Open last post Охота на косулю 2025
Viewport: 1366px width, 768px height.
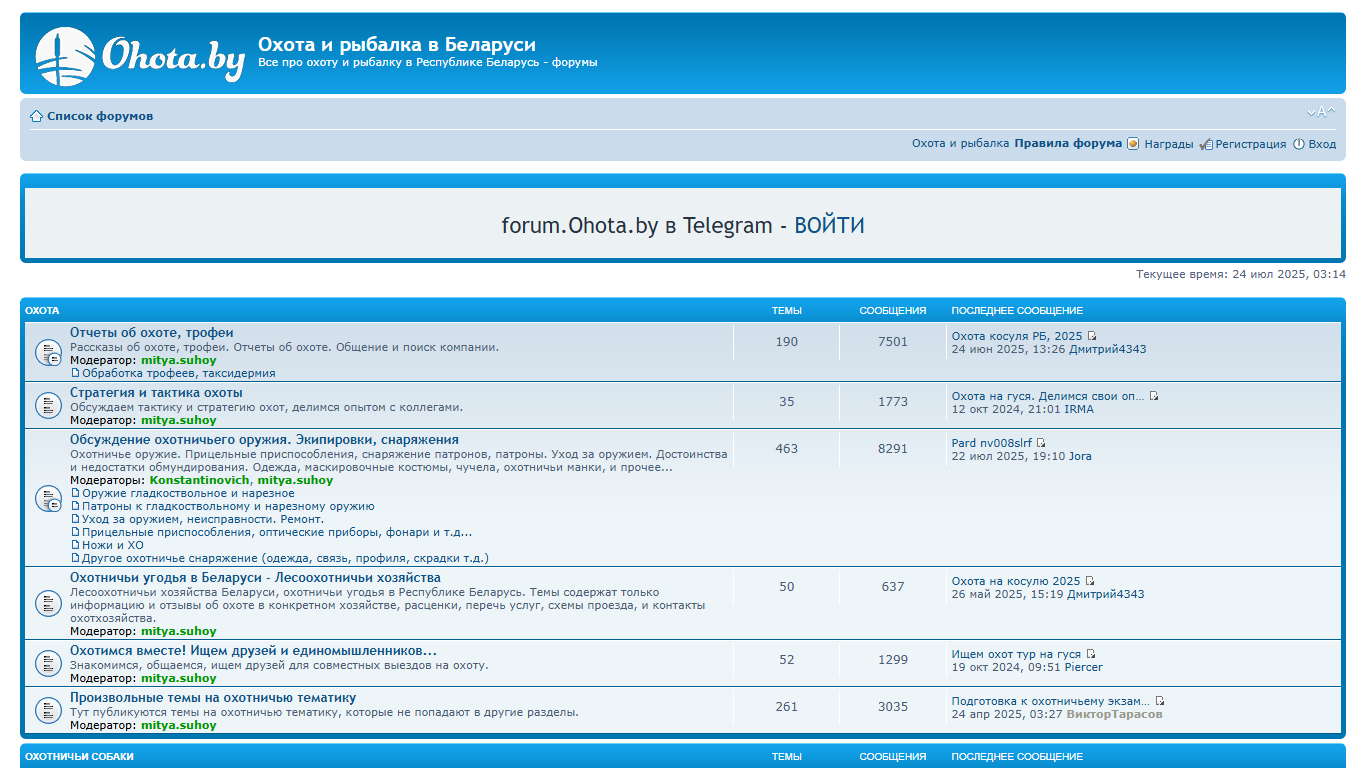(1016, 581)
